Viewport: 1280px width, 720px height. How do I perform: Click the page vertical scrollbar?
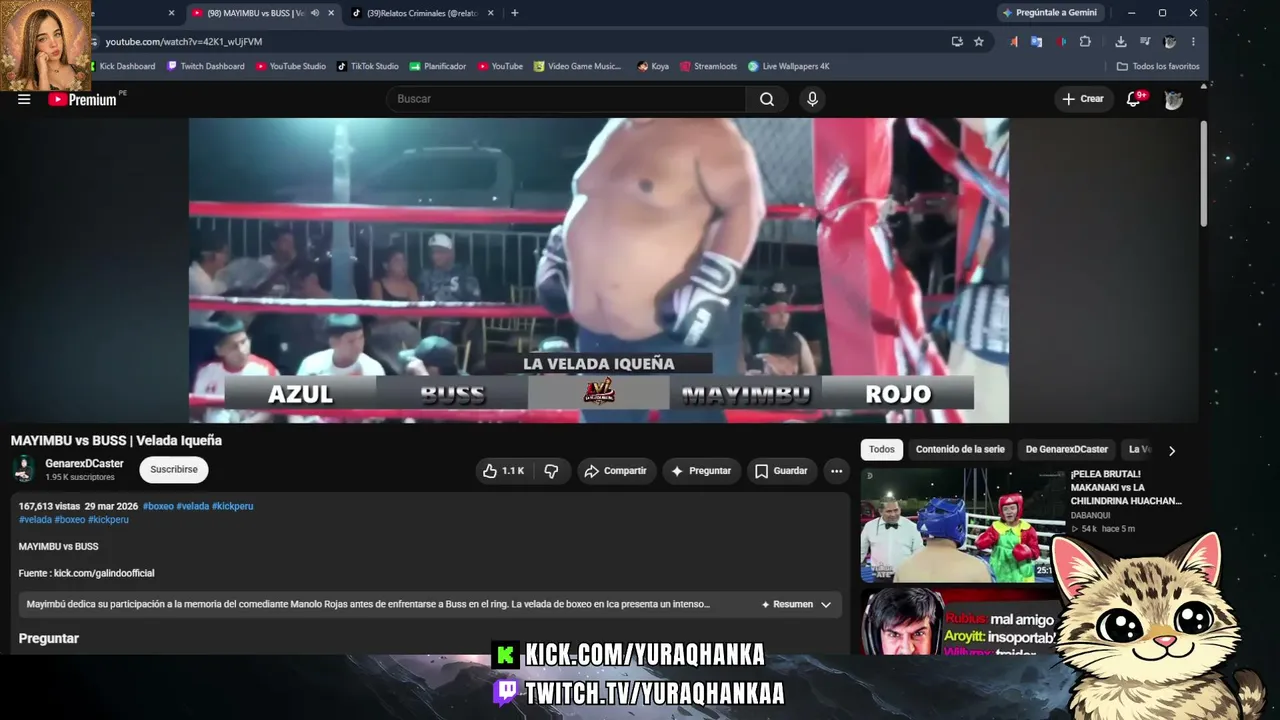pyautogui.click(x=1204, y=175)
